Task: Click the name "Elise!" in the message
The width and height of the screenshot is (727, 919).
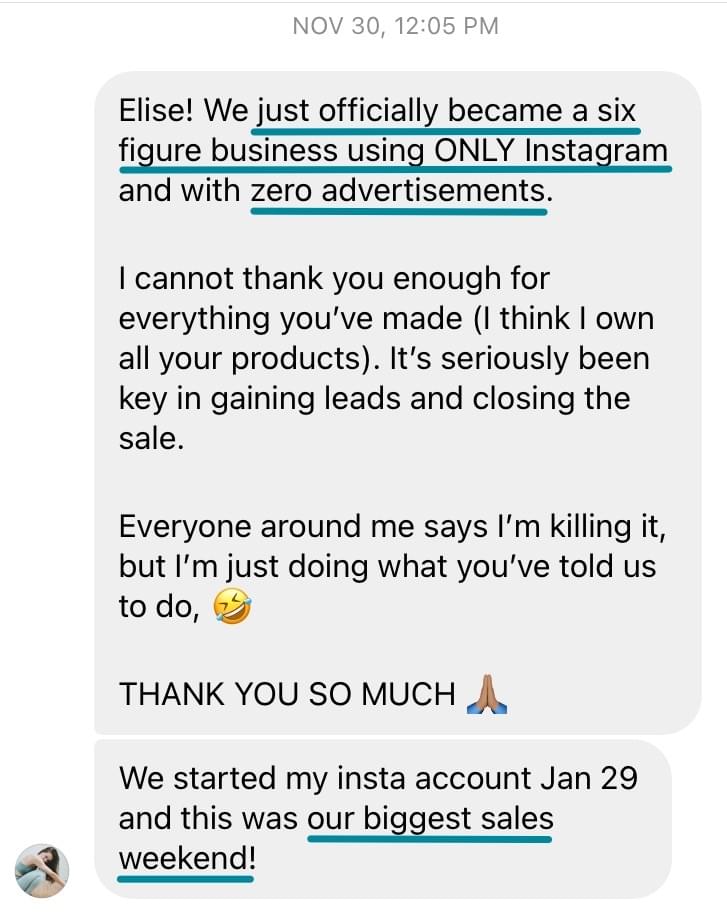Action: coord(156,110)
